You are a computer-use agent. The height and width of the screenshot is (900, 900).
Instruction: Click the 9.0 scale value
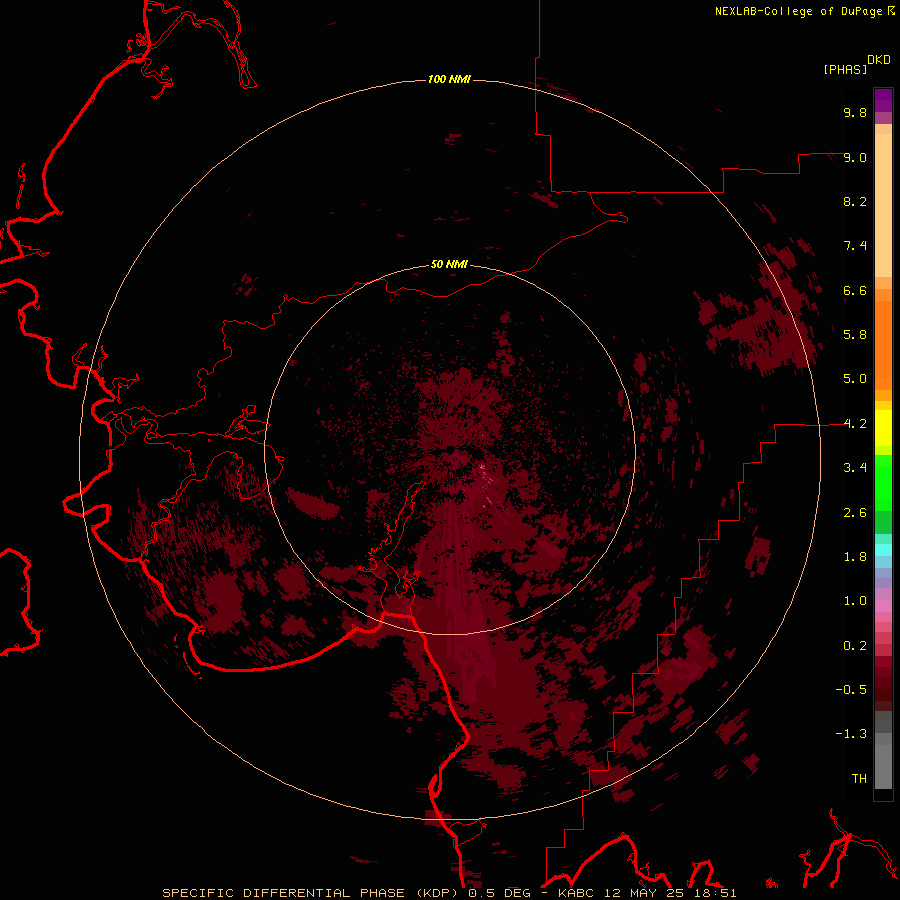(x=855, y=157)
